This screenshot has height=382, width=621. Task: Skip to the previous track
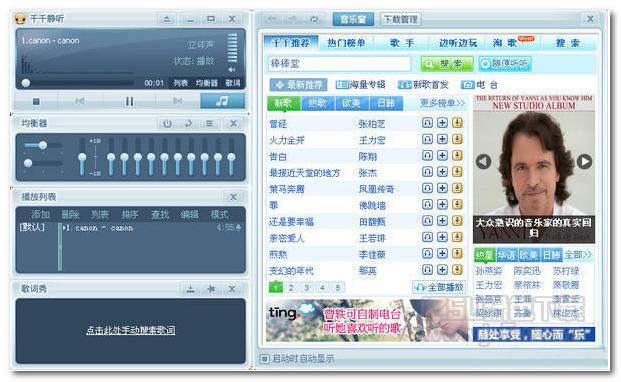click(x=80, y=101)
